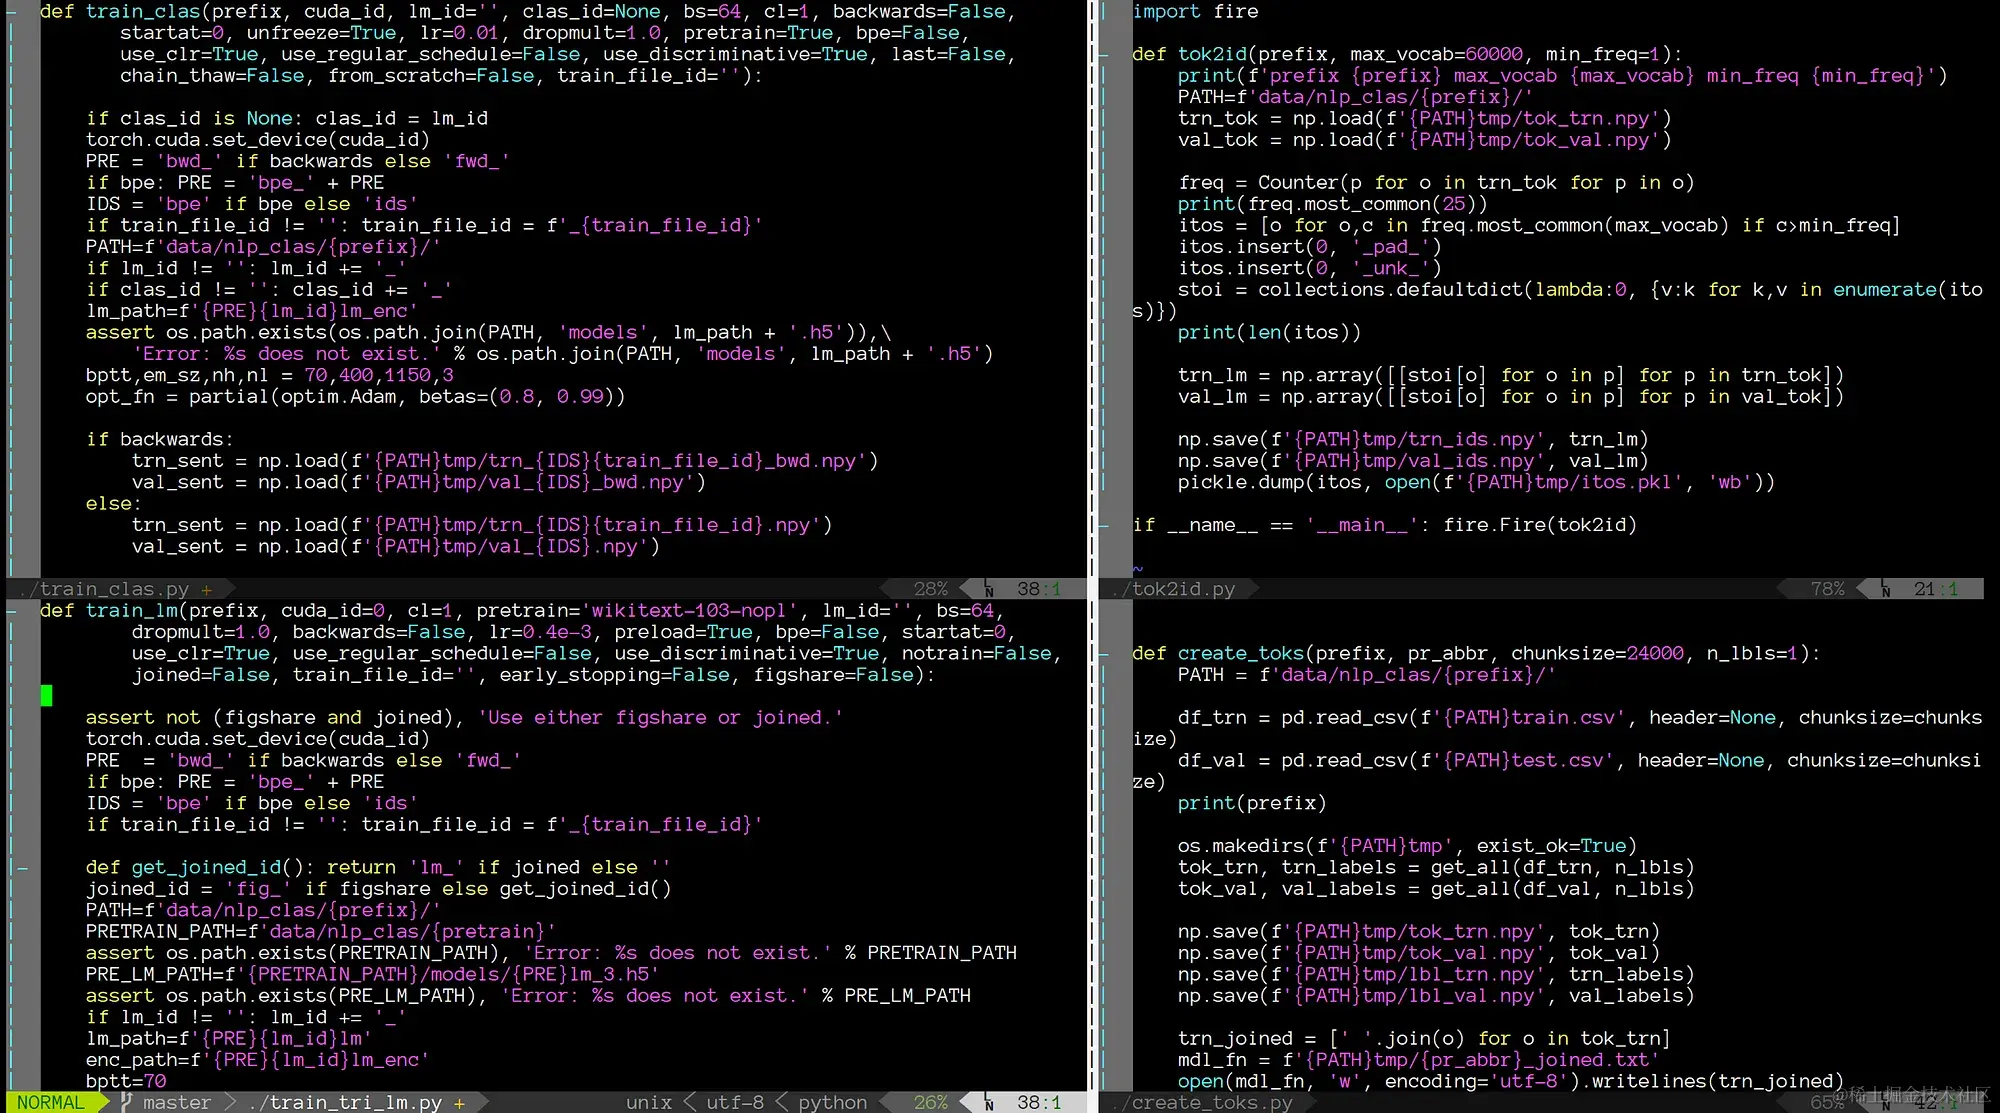Screen dimensions: 2000x1113
Task: Click the modified plus marker after train_tri_lm.py
Action: pos(459,1102)
